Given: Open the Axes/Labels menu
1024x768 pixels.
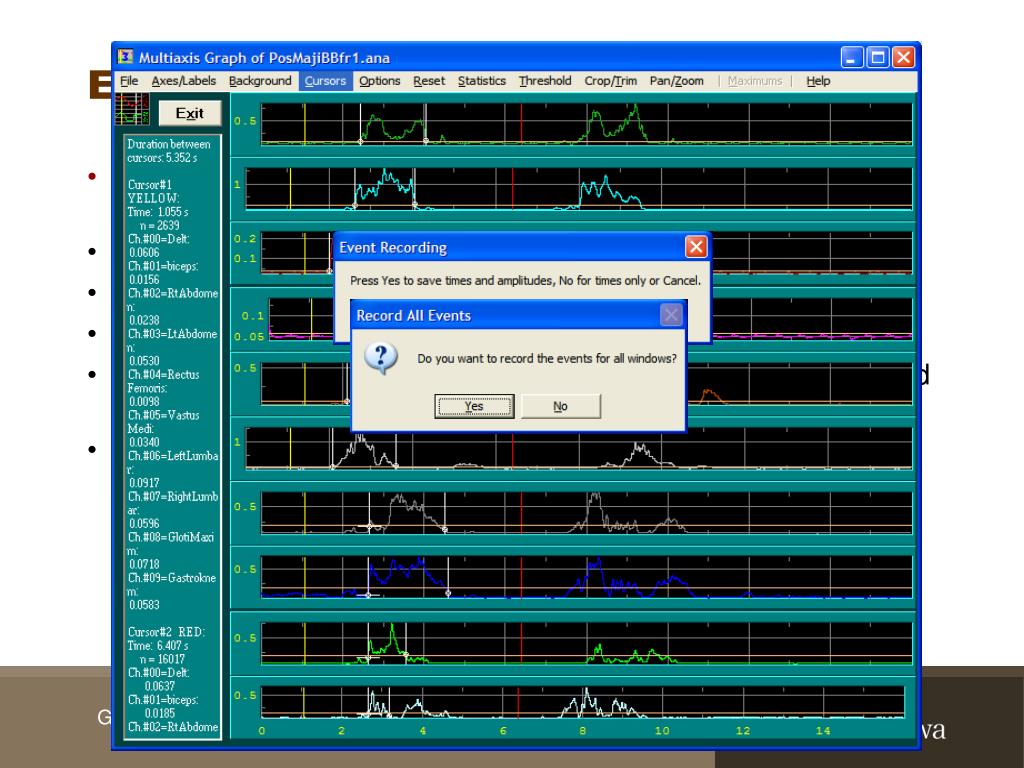Looking at the screenshot, I should point(184,81).
